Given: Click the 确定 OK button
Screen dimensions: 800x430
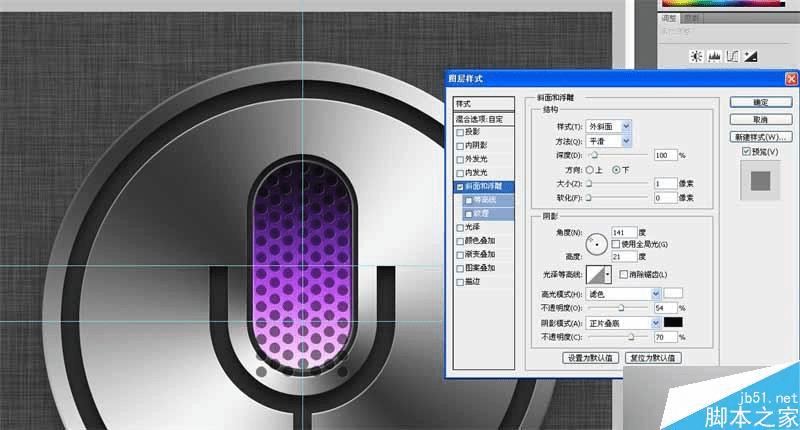Looking at the screenshot, I should (761, 103).
